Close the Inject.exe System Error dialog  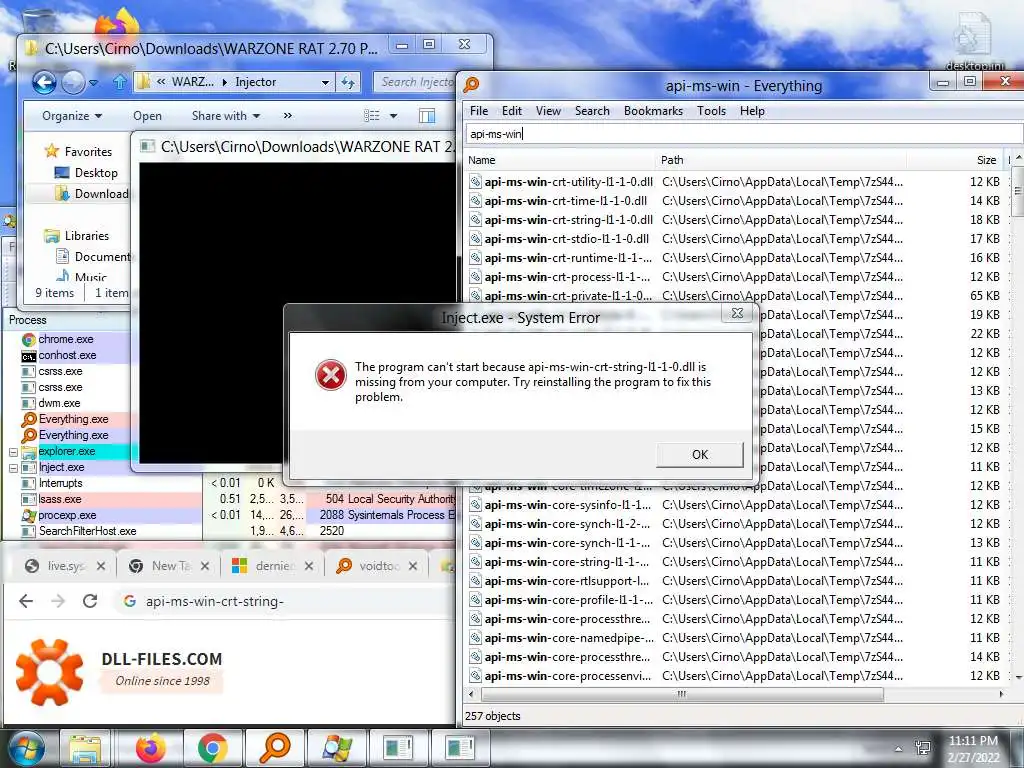(x=737, y=313)
